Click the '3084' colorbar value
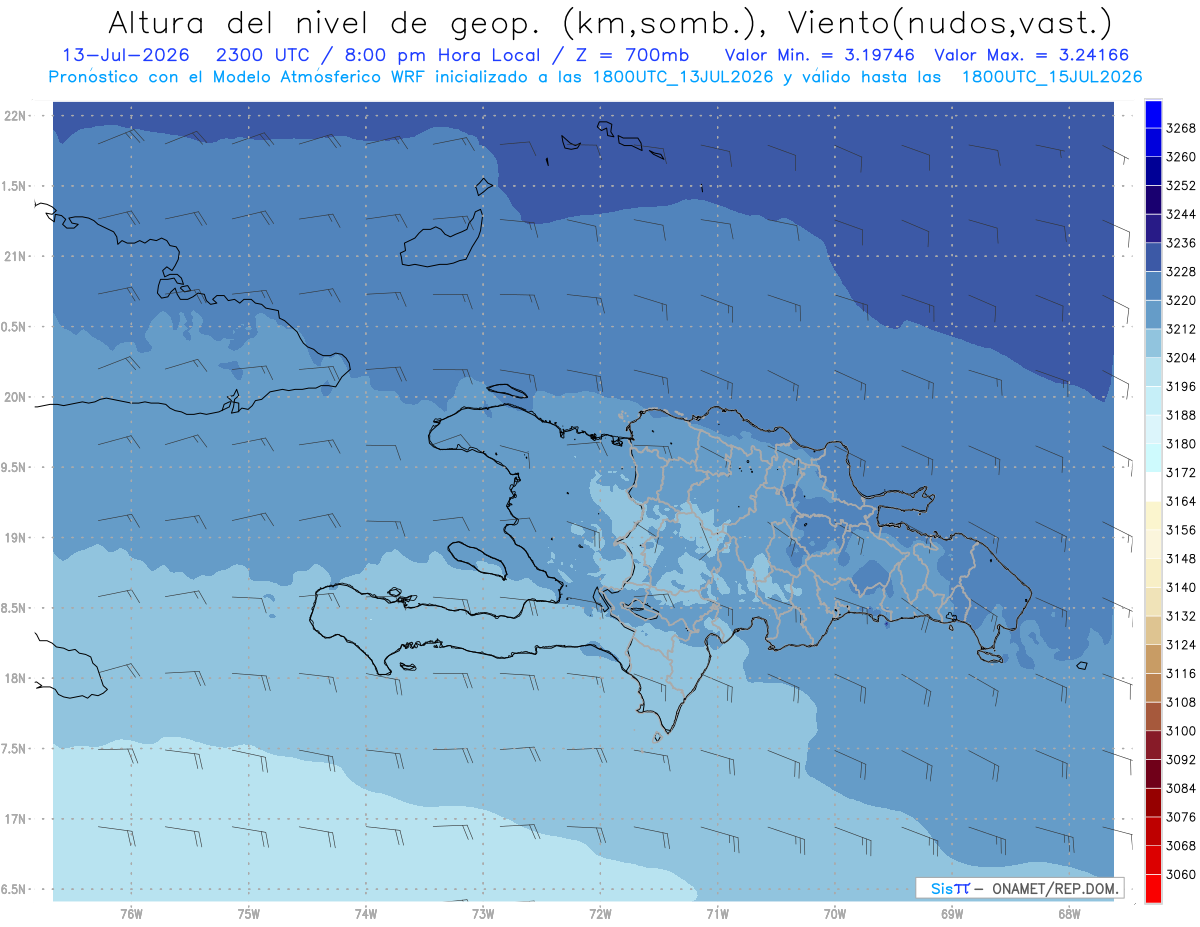 [1181, 788]
